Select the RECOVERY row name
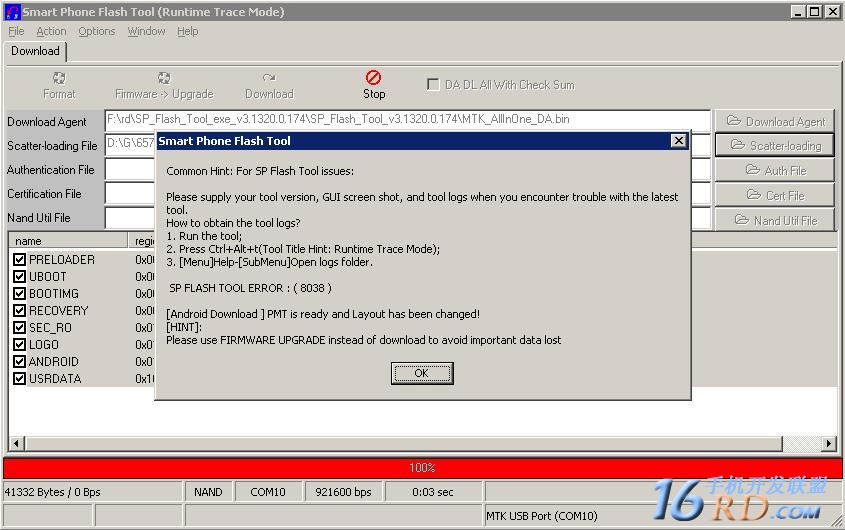Image resolution: width=845 pixels, height=530 pixels. tap(58, 311)
